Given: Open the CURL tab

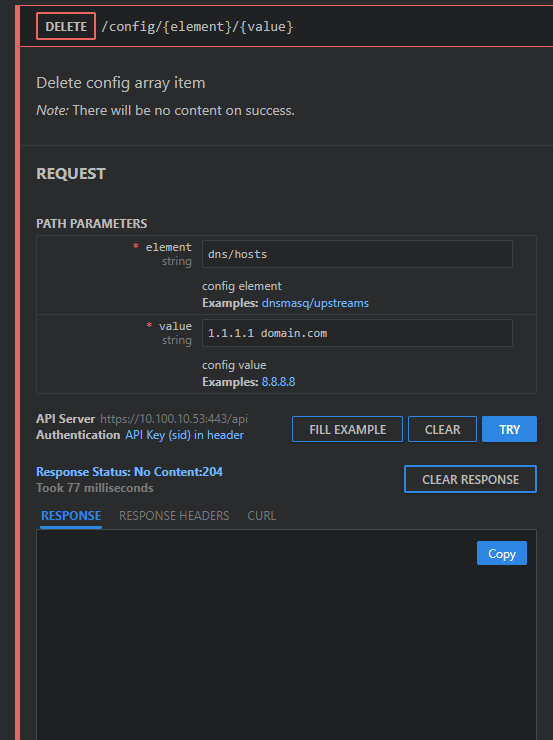Looking at the screenshot, I should point(261,516).
